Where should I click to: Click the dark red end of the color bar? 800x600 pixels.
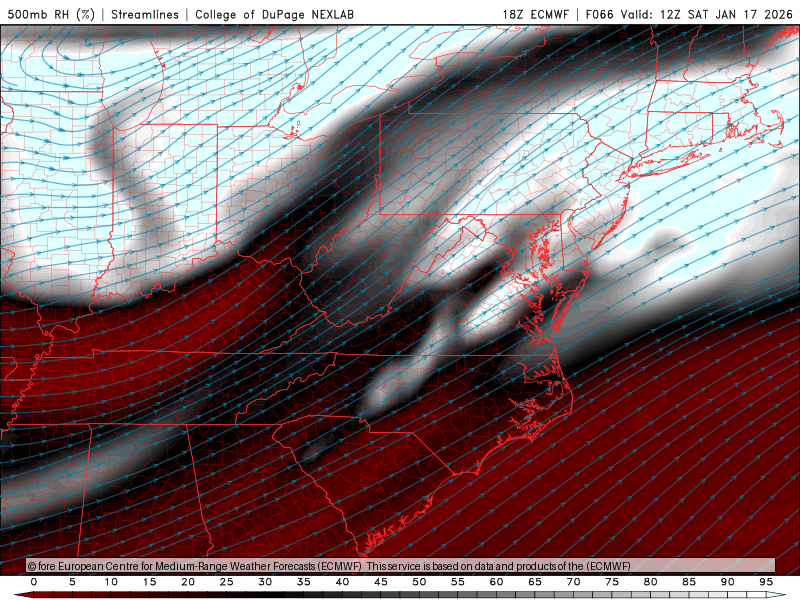pyautogui.click(x=23, y=595)
